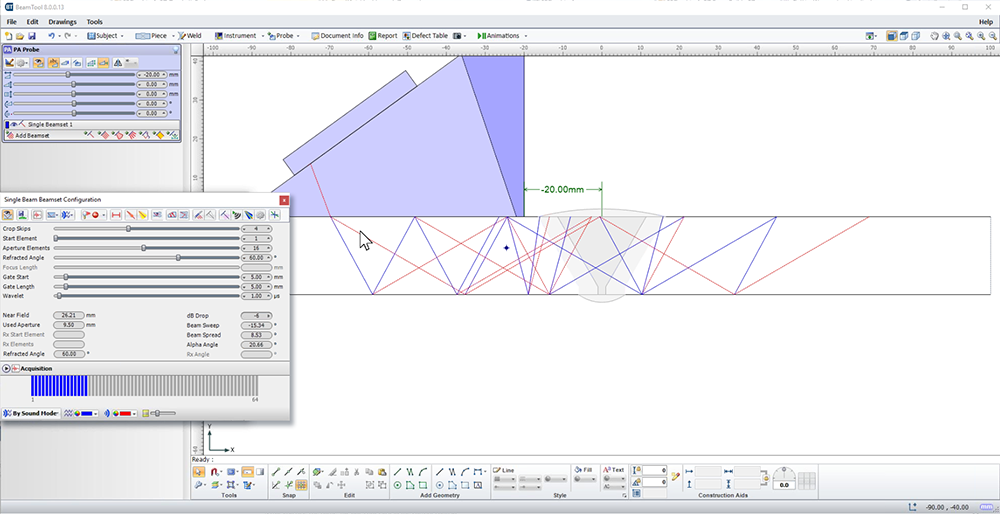Image resolution: width=1000 pixels, height=514 pixels.
Task: Toggle the By Sound Mode button
Action: coord(30,413)
